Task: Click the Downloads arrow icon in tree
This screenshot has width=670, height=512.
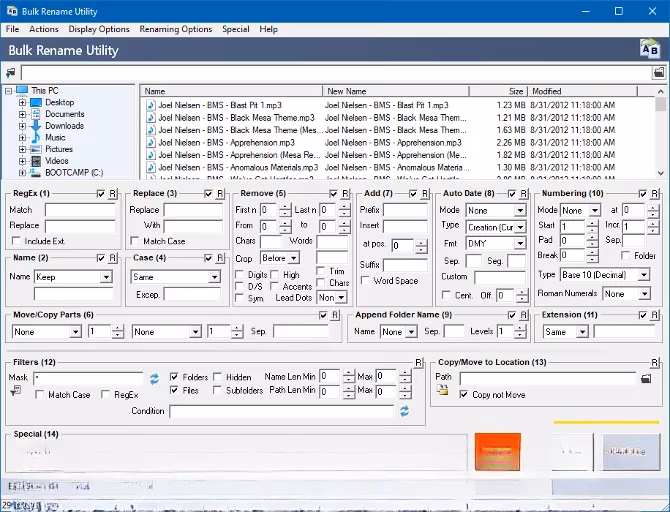Action: (x=36, y=126)
